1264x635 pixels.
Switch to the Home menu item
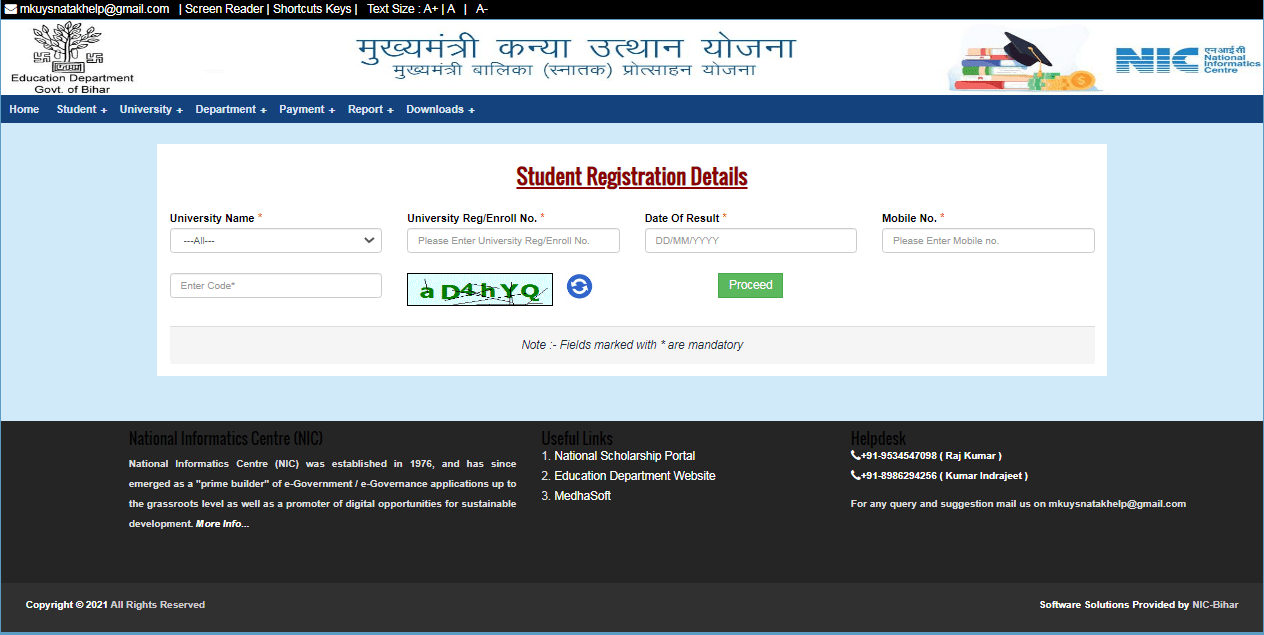tap(23, 110)
